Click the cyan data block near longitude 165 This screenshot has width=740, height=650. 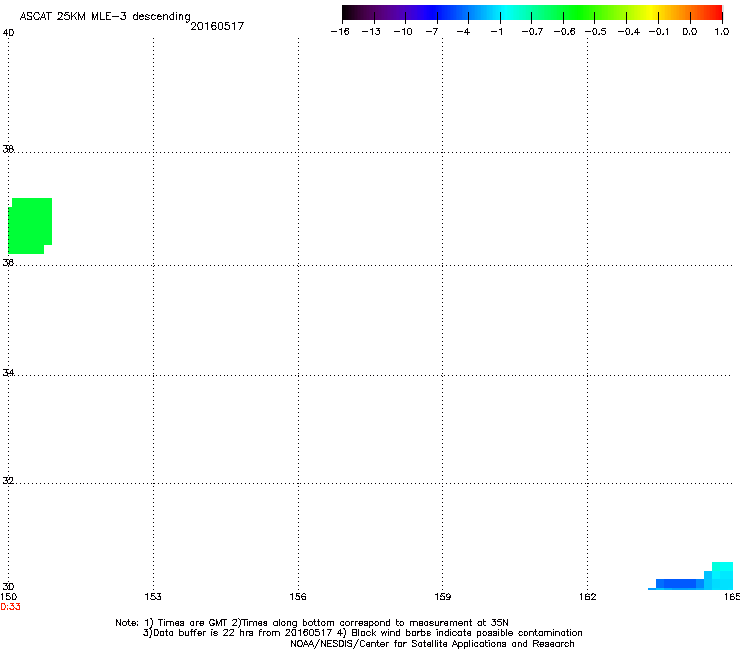722,576
